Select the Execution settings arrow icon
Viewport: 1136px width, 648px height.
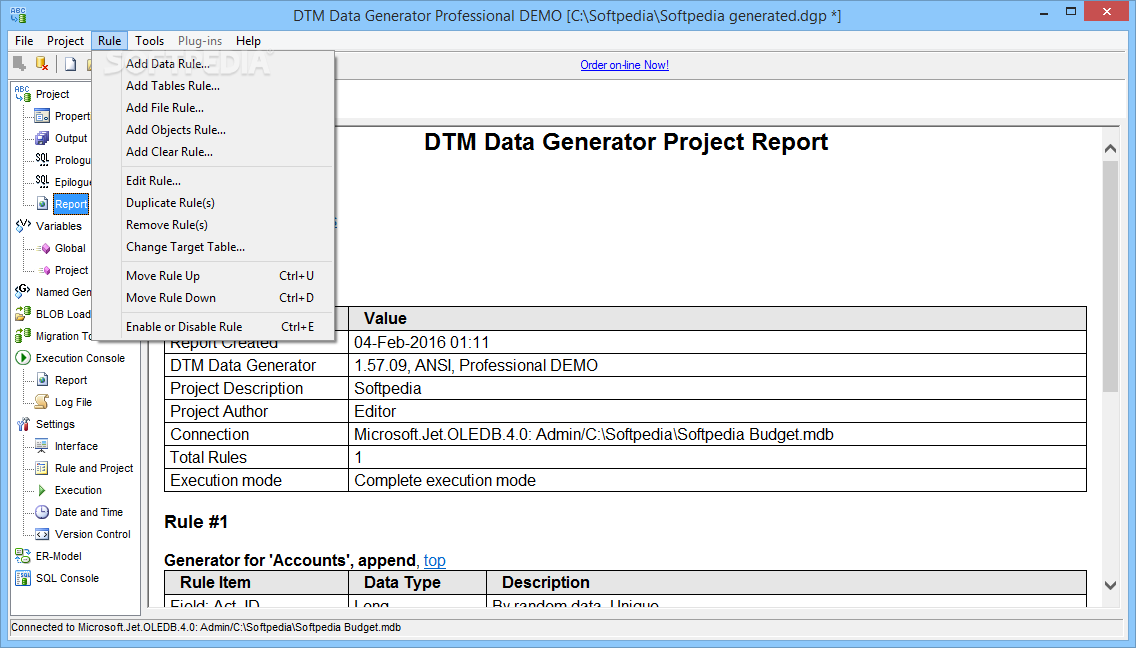43,490
